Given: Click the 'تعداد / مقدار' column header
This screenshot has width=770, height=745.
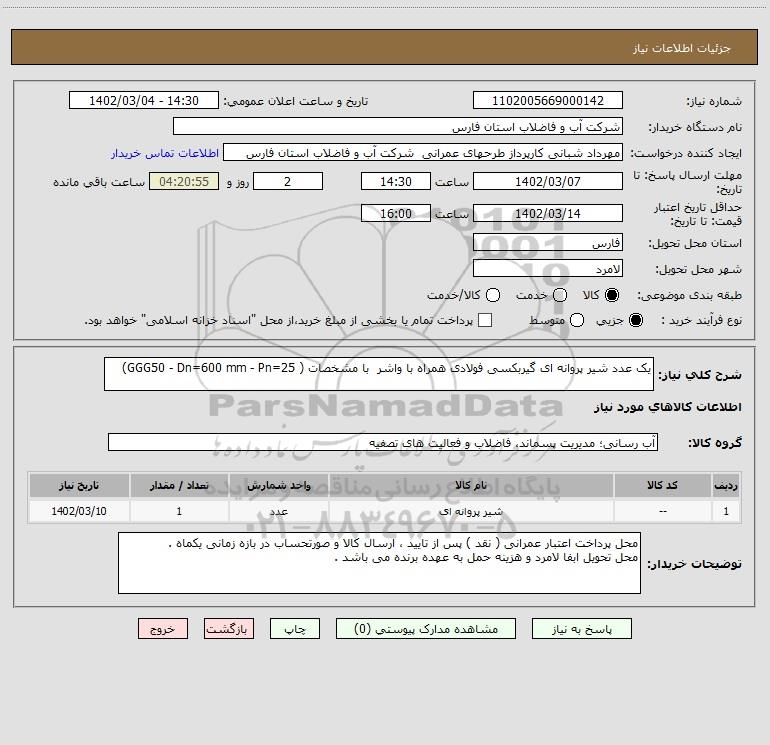Looking at the screenshot, I should pyautogui.click(x=179, y=485).
